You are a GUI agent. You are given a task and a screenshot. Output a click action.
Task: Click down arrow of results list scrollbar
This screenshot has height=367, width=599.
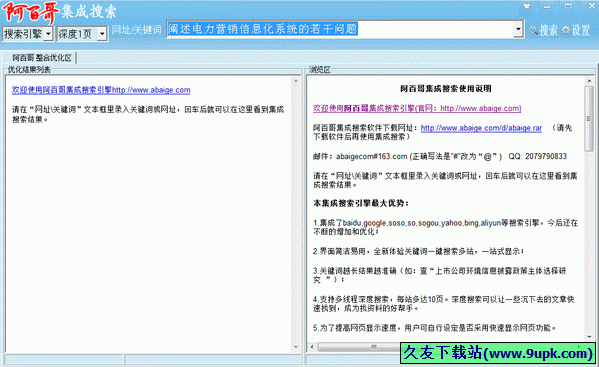[x=296, y=347]
